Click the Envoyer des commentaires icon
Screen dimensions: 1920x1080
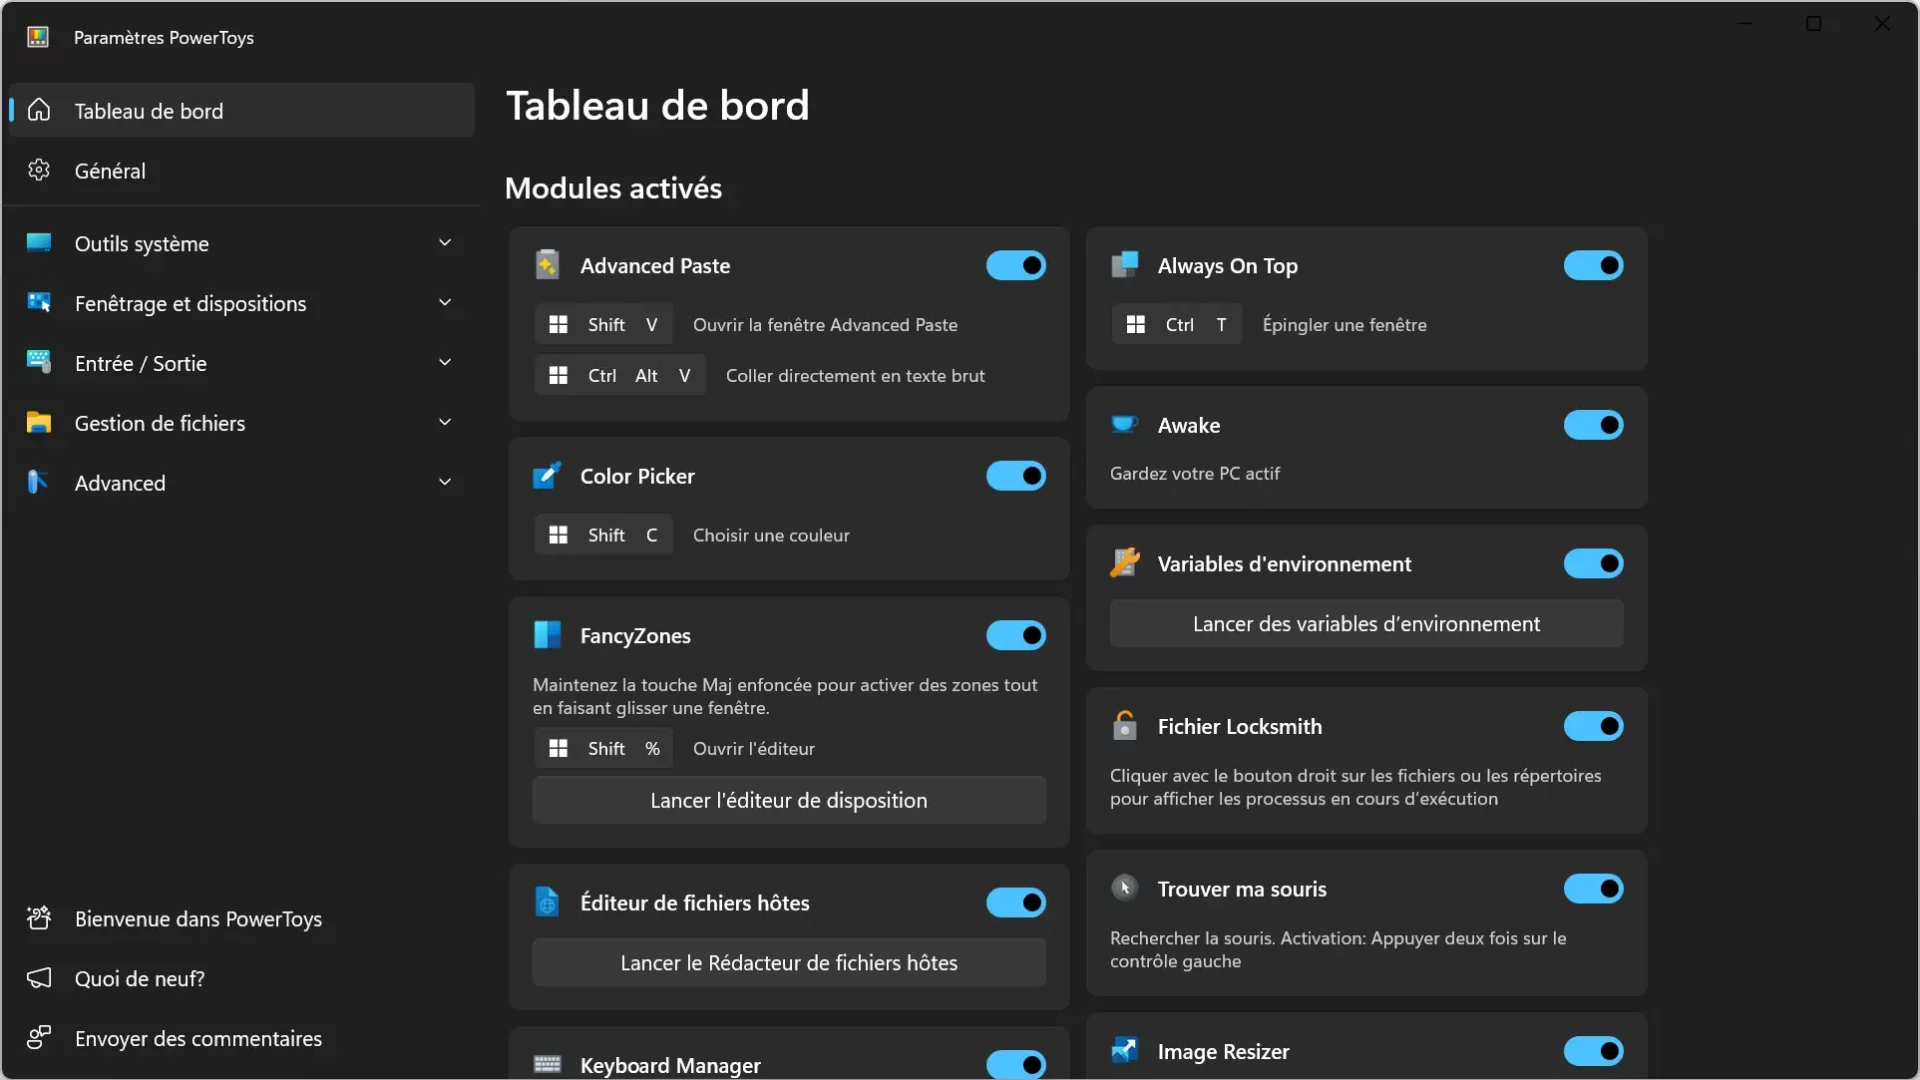click(x=39, y=1038)
